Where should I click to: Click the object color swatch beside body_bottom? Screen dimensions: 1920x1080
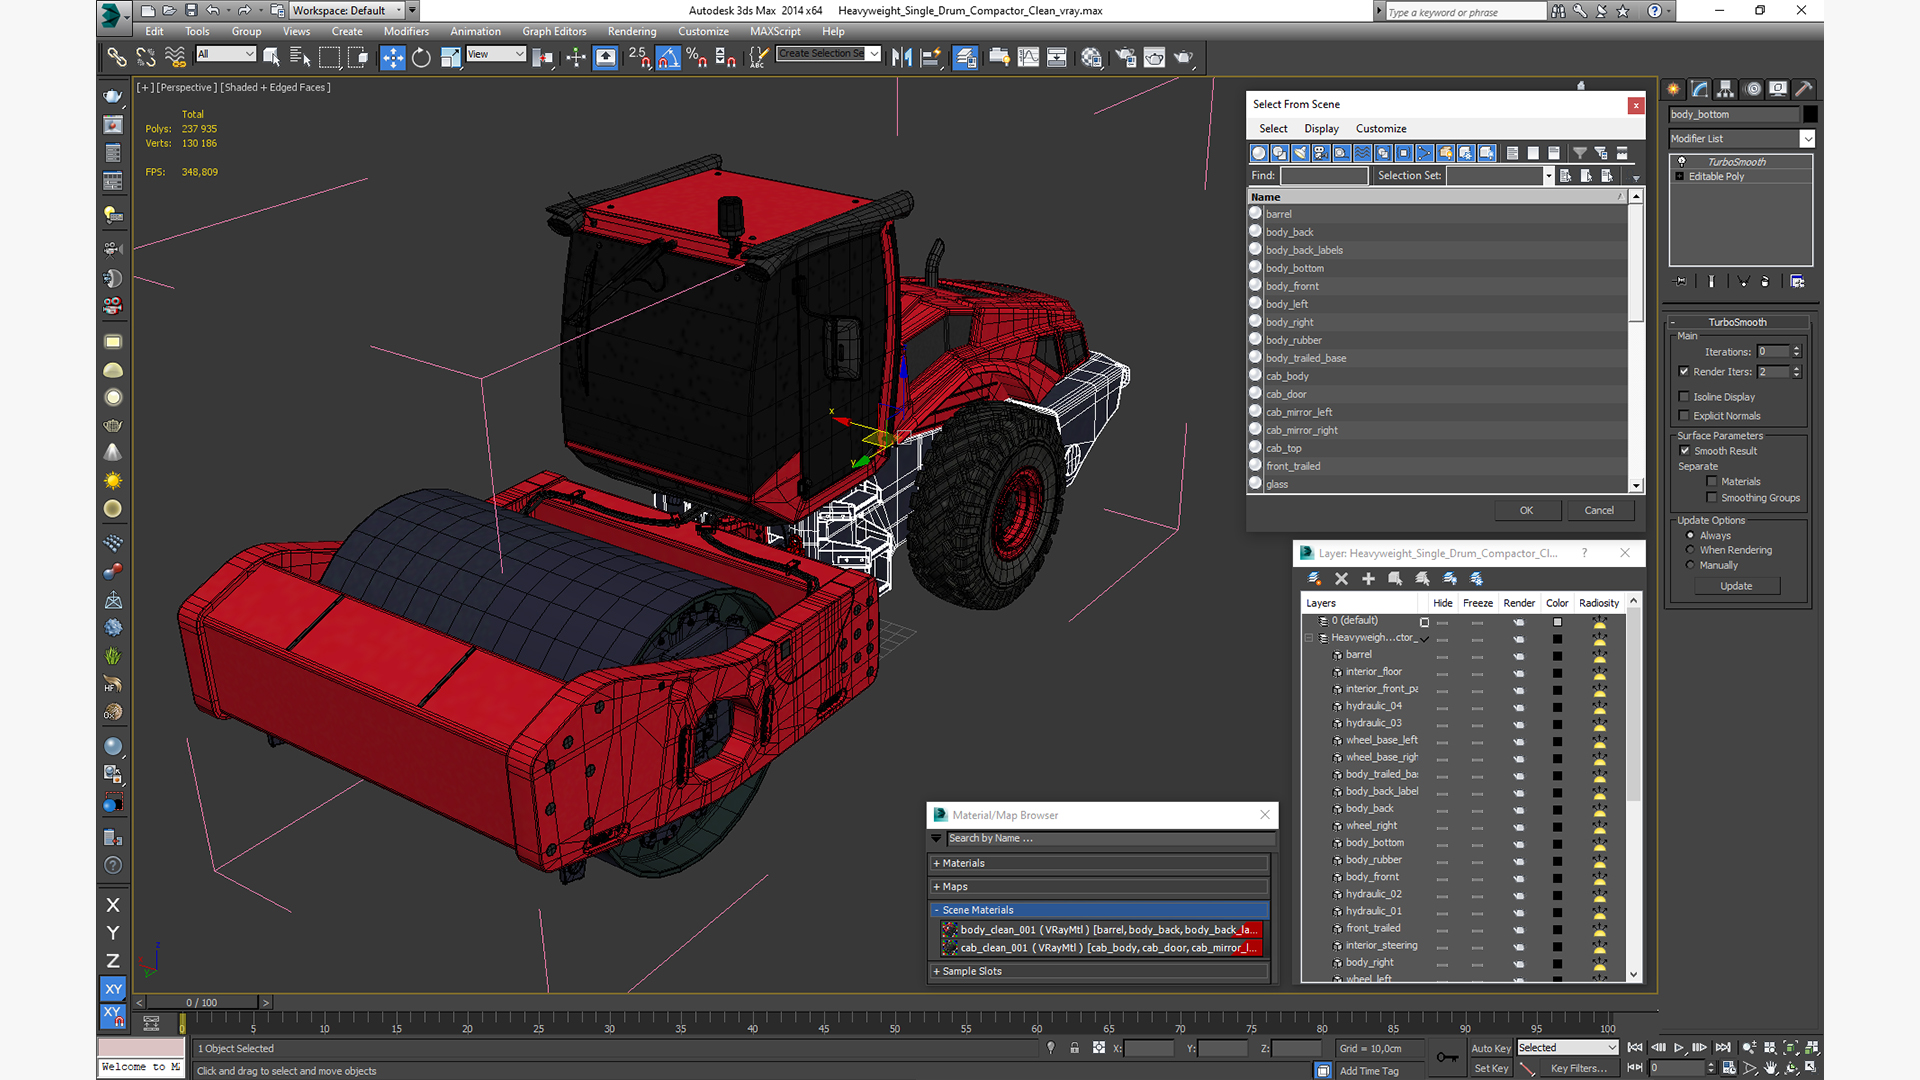pyautogui.click(x=1810, y=114)
